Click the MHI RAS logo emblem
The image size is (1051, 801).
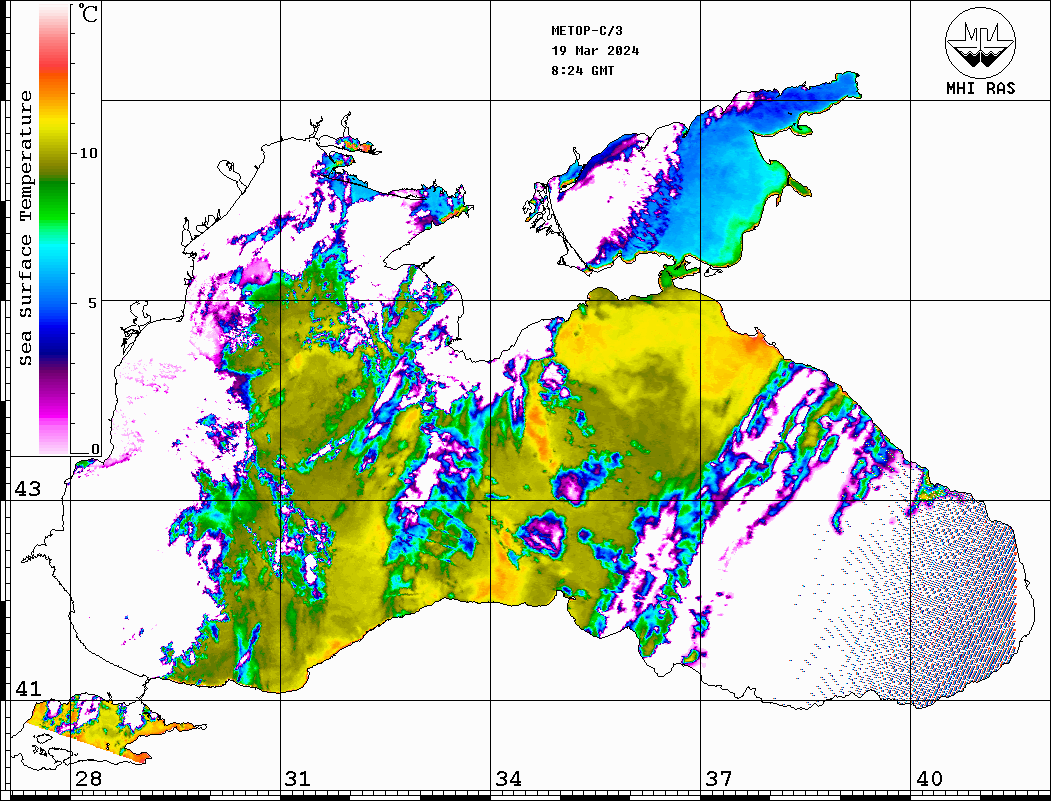(x=981, y=42)
